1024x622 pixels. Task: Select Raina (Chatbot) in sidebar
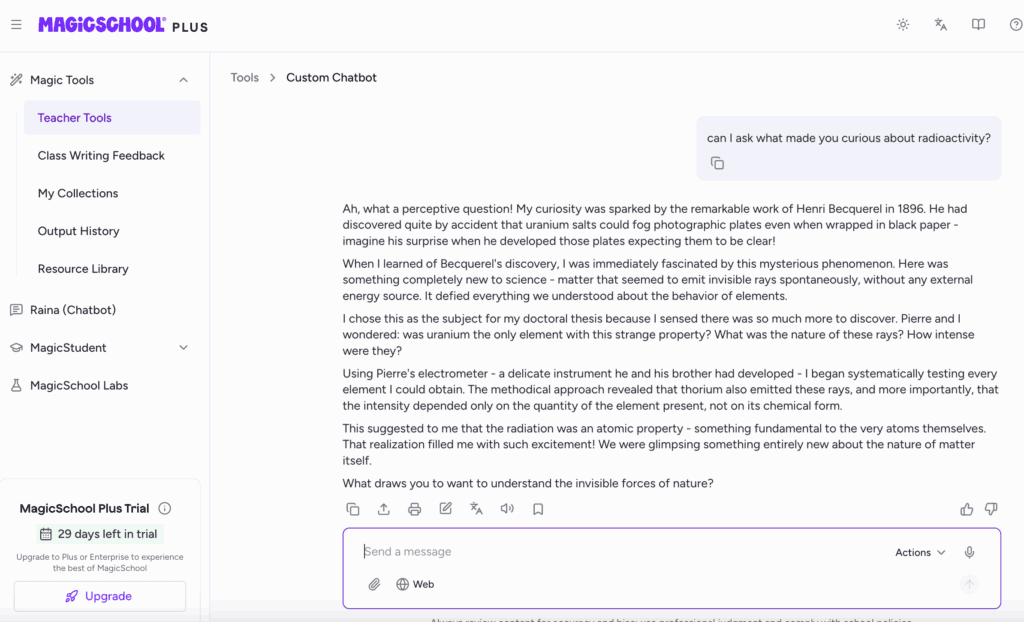click(x=73, y=310)
